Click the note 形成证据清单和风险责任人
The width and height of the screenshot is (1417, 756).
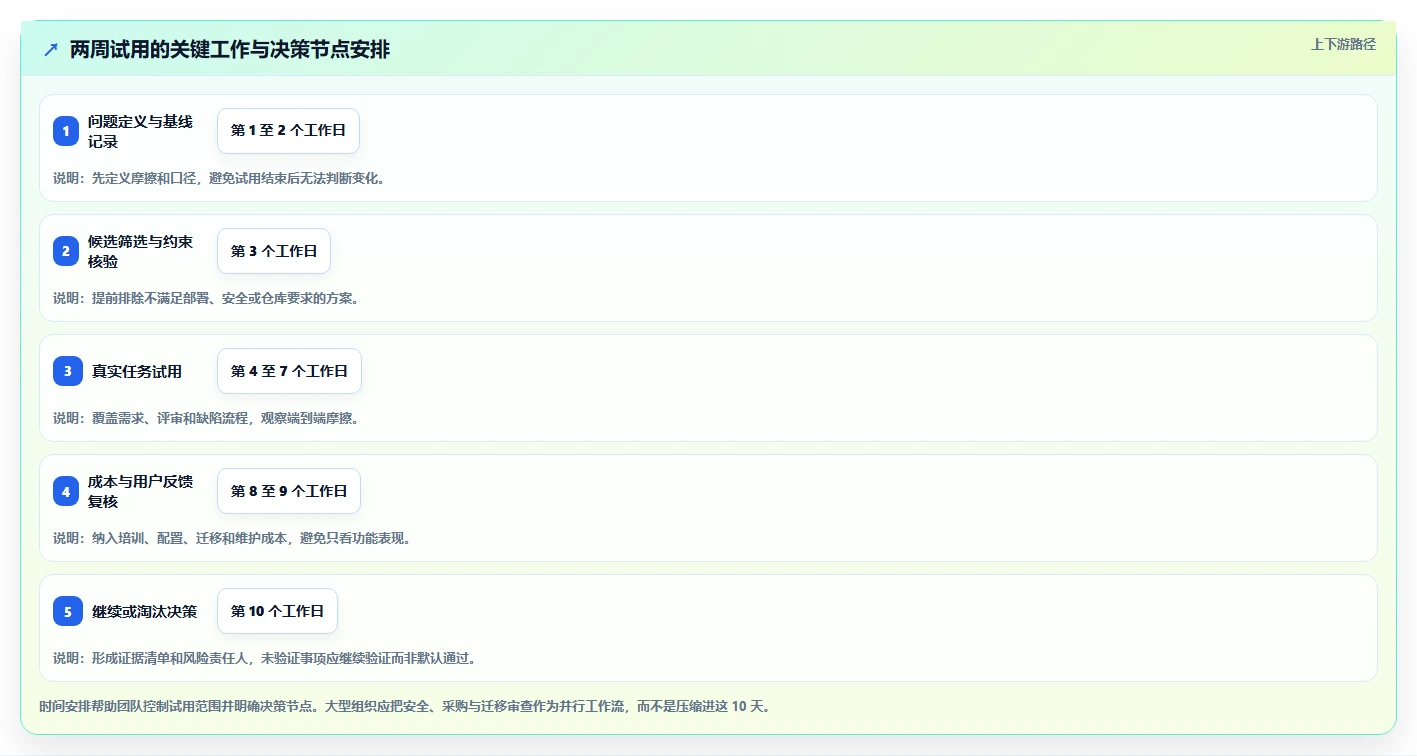pos(265,658)
